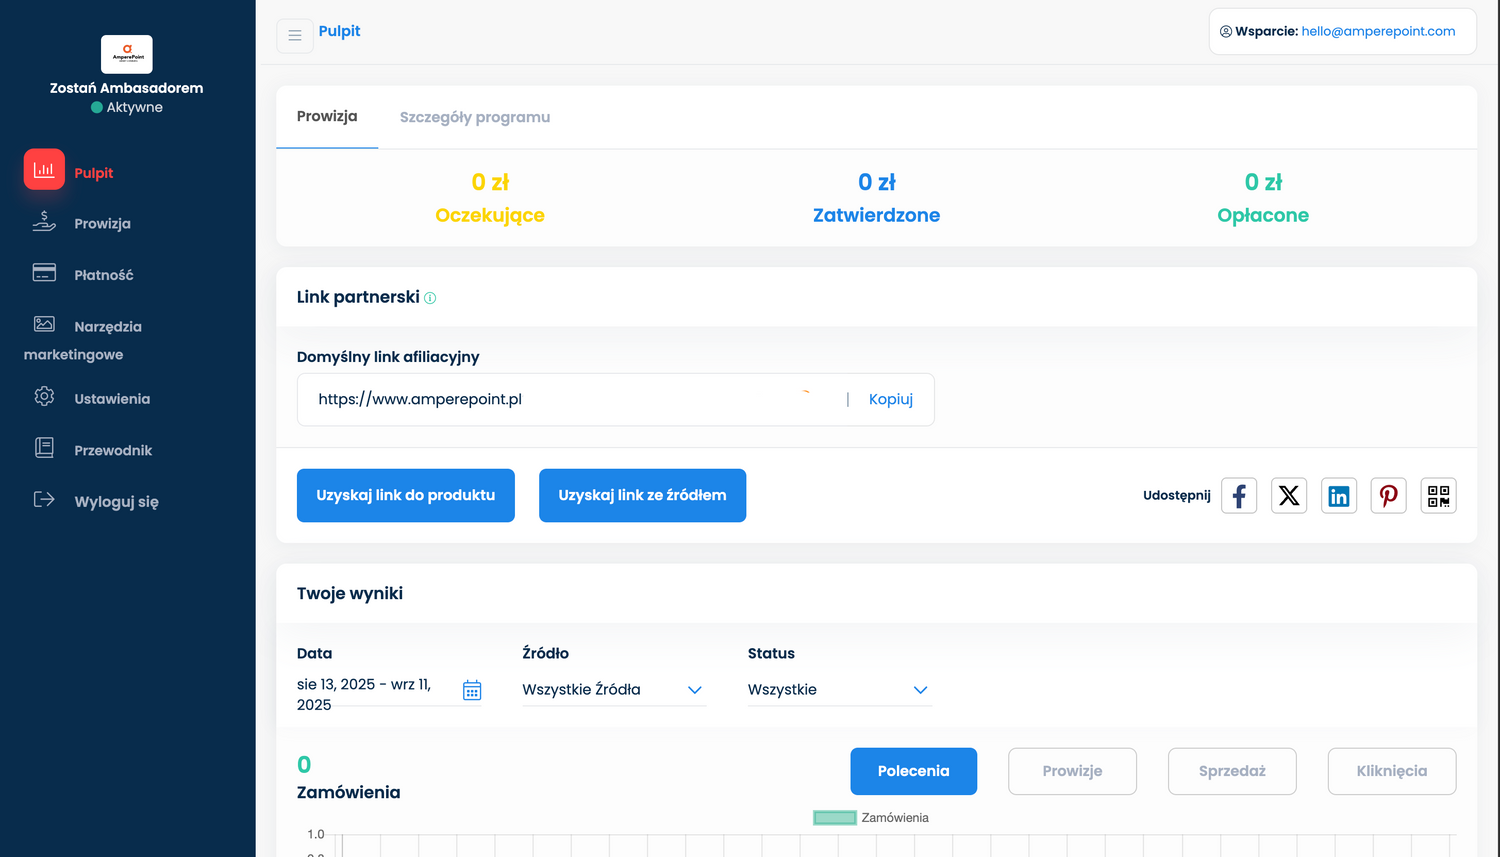Click Uzyskaj link ze źródłem button
This screenshot has height=857, width=1500.
642,495
